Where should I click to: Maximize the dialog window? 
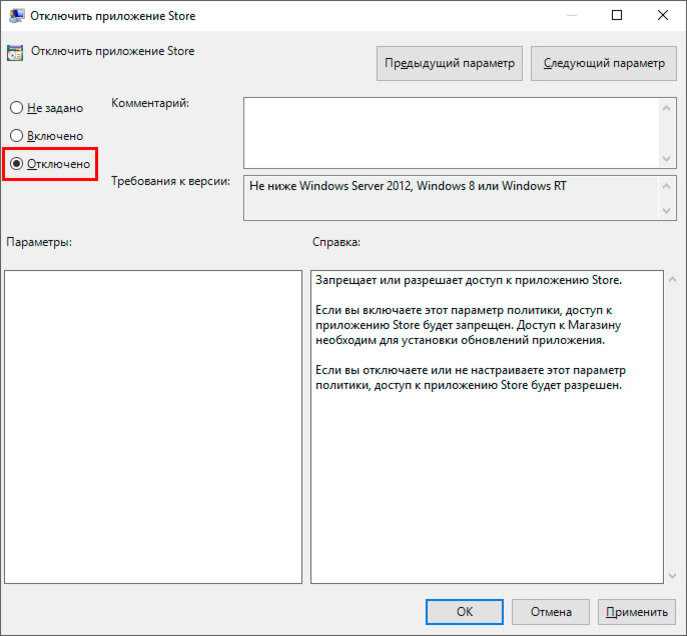pyautogui.click(x=617, y=15)
